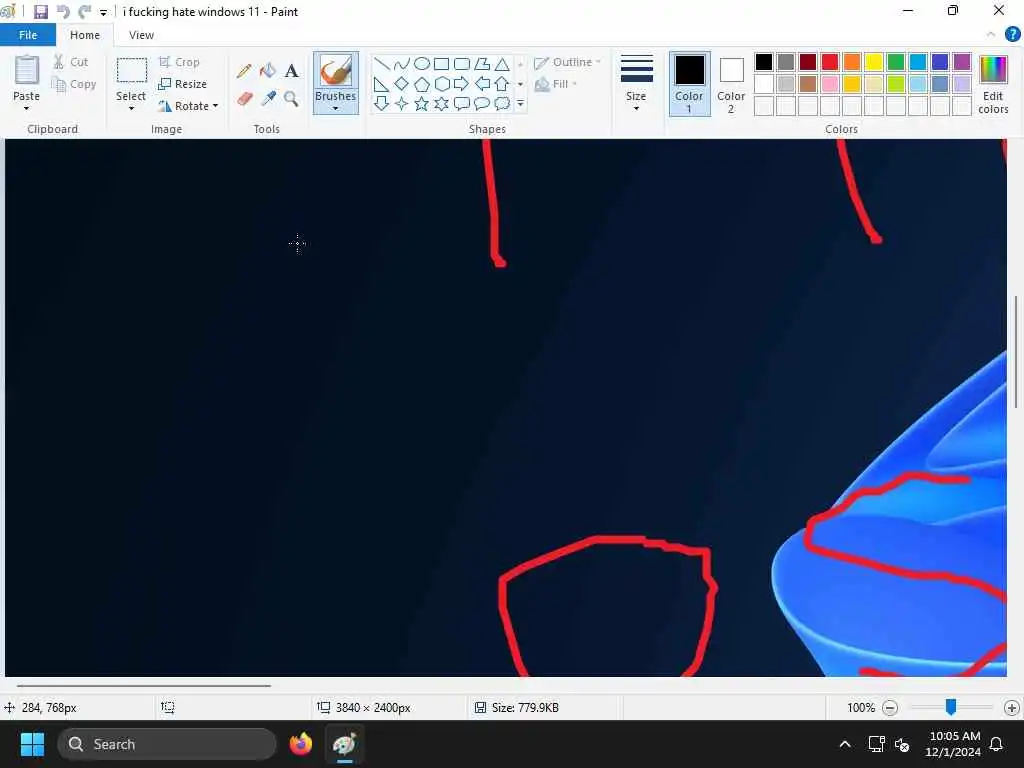
Task: Switch to the Home tab
Action: 85,35
